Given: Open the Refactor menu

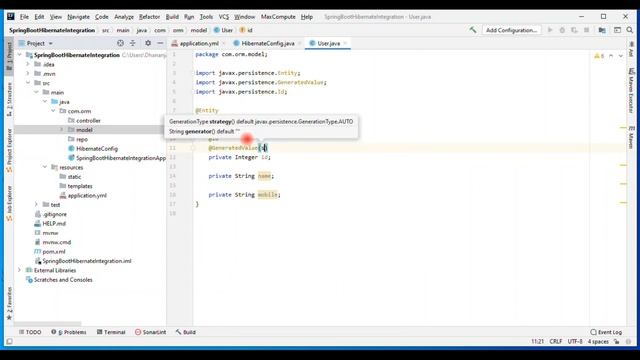Looking at the screenshot, I should tap(149, 17).
